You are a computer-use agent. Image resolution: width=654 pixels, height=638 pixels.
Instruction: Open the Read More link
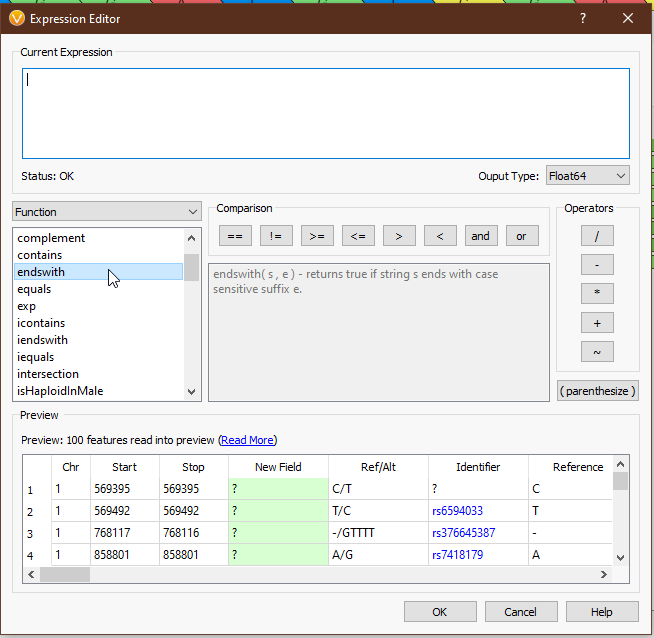pyautogui.click(x=247, y=440)
